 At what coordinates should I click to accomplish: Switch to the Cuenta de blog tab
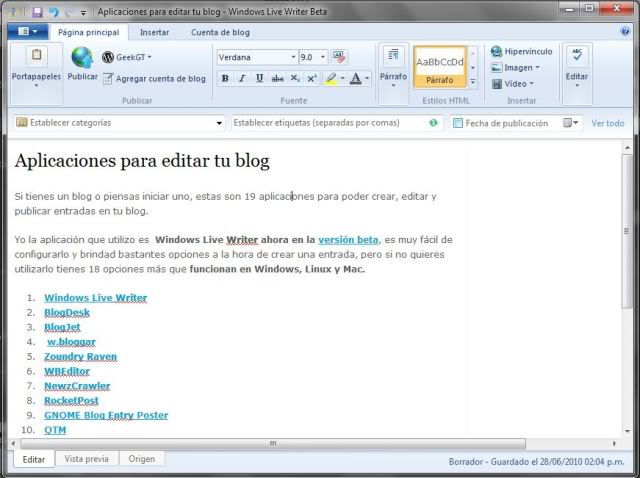point(220,32)
